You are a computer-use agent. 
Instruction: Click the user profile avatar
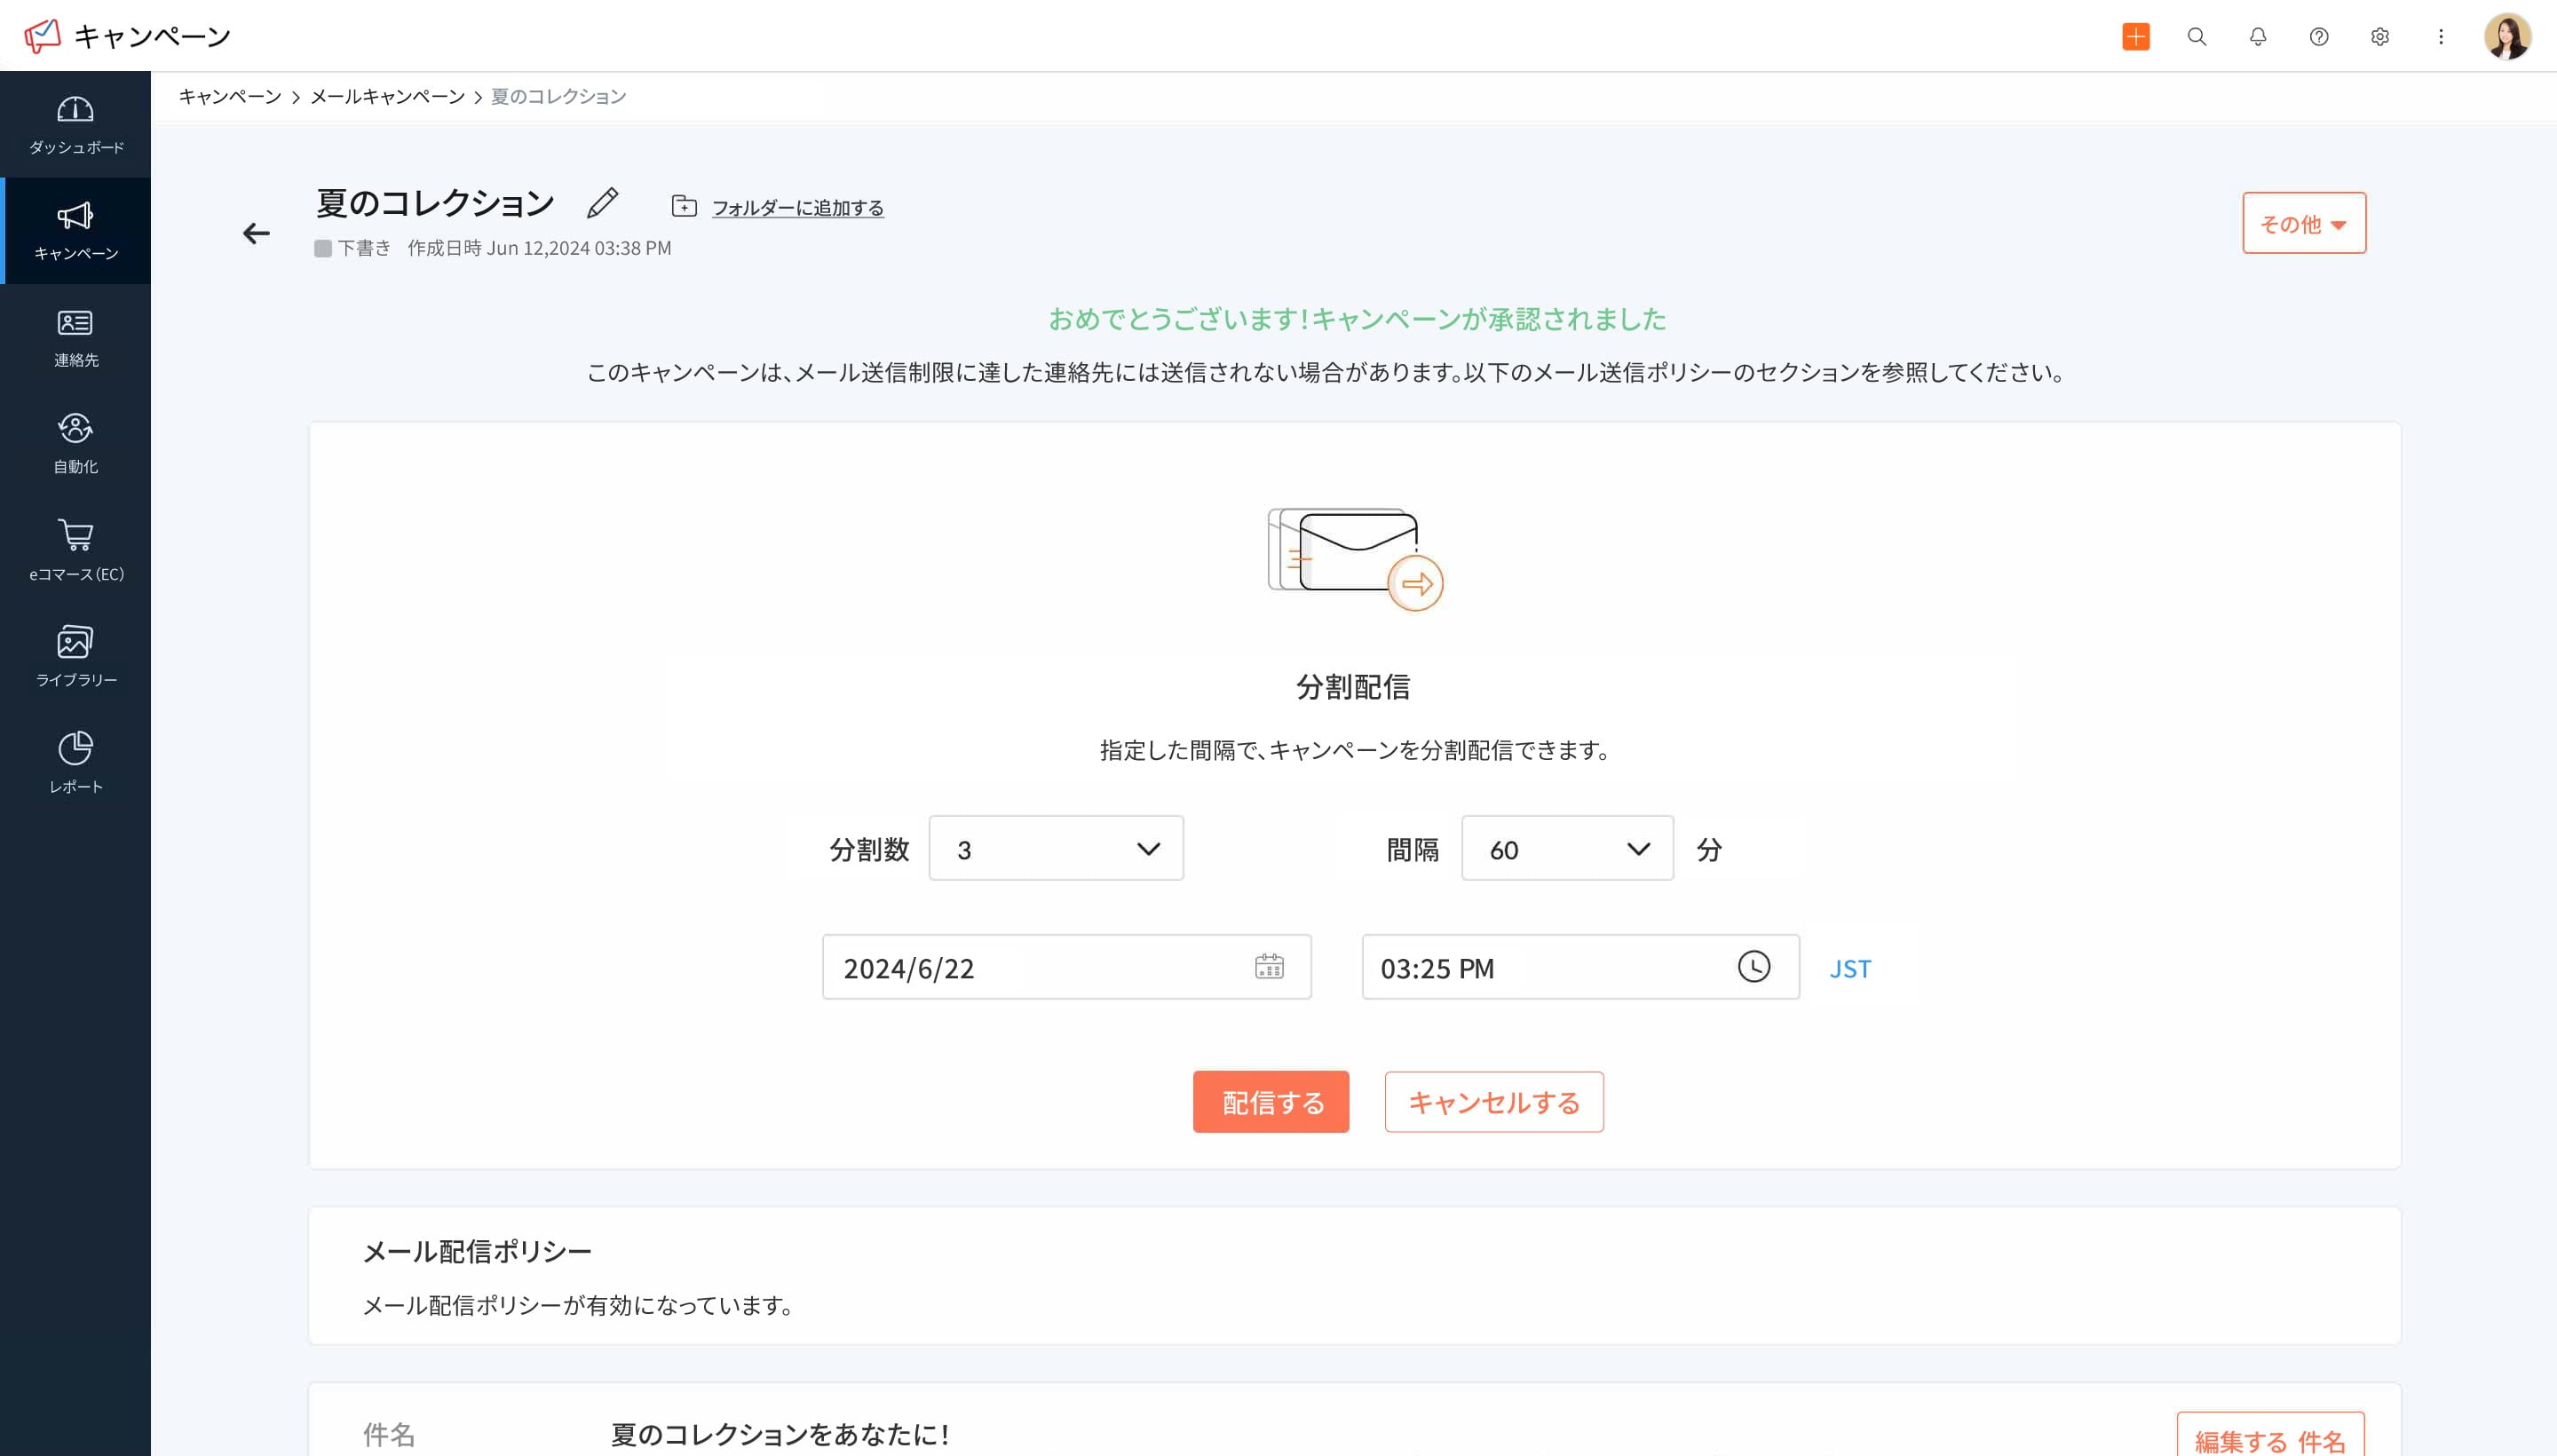tap(2507, 36)
